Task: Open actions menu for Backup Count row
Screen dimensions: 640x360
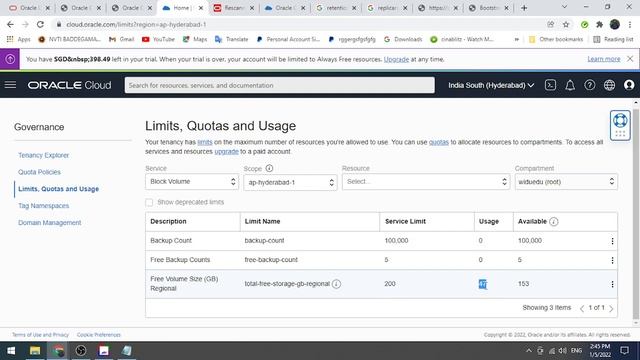Action: [612, 241]
